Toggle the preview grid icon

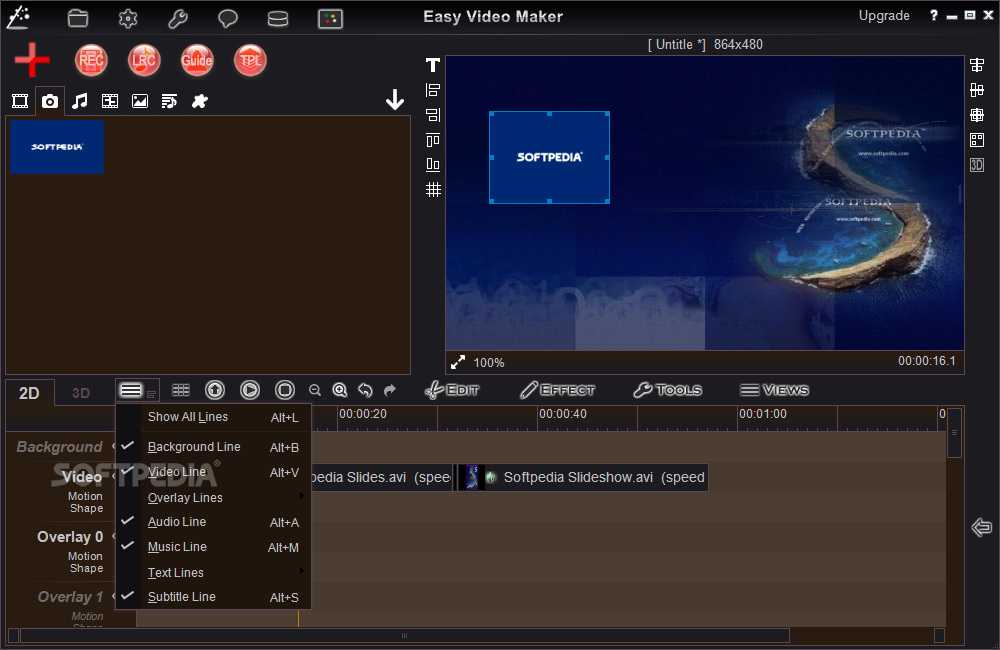433,189
